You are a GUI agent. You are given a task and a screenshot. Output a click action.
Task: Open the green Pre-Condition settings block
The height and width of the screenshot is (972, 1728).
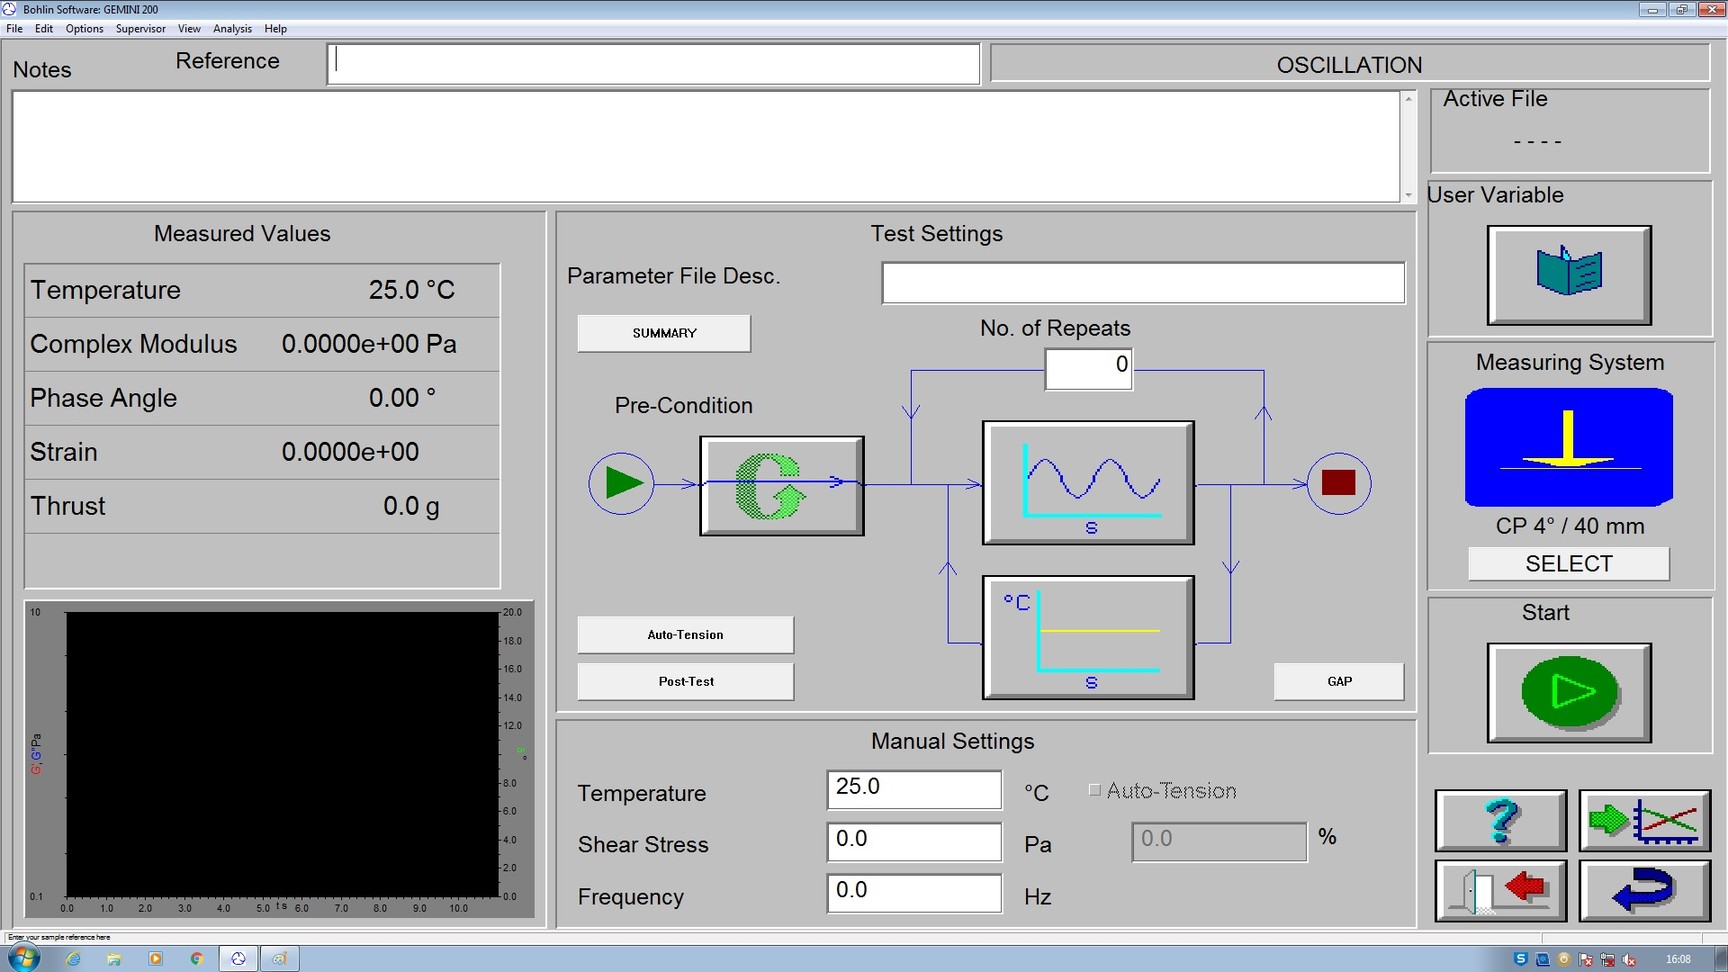tap(782, 484)
